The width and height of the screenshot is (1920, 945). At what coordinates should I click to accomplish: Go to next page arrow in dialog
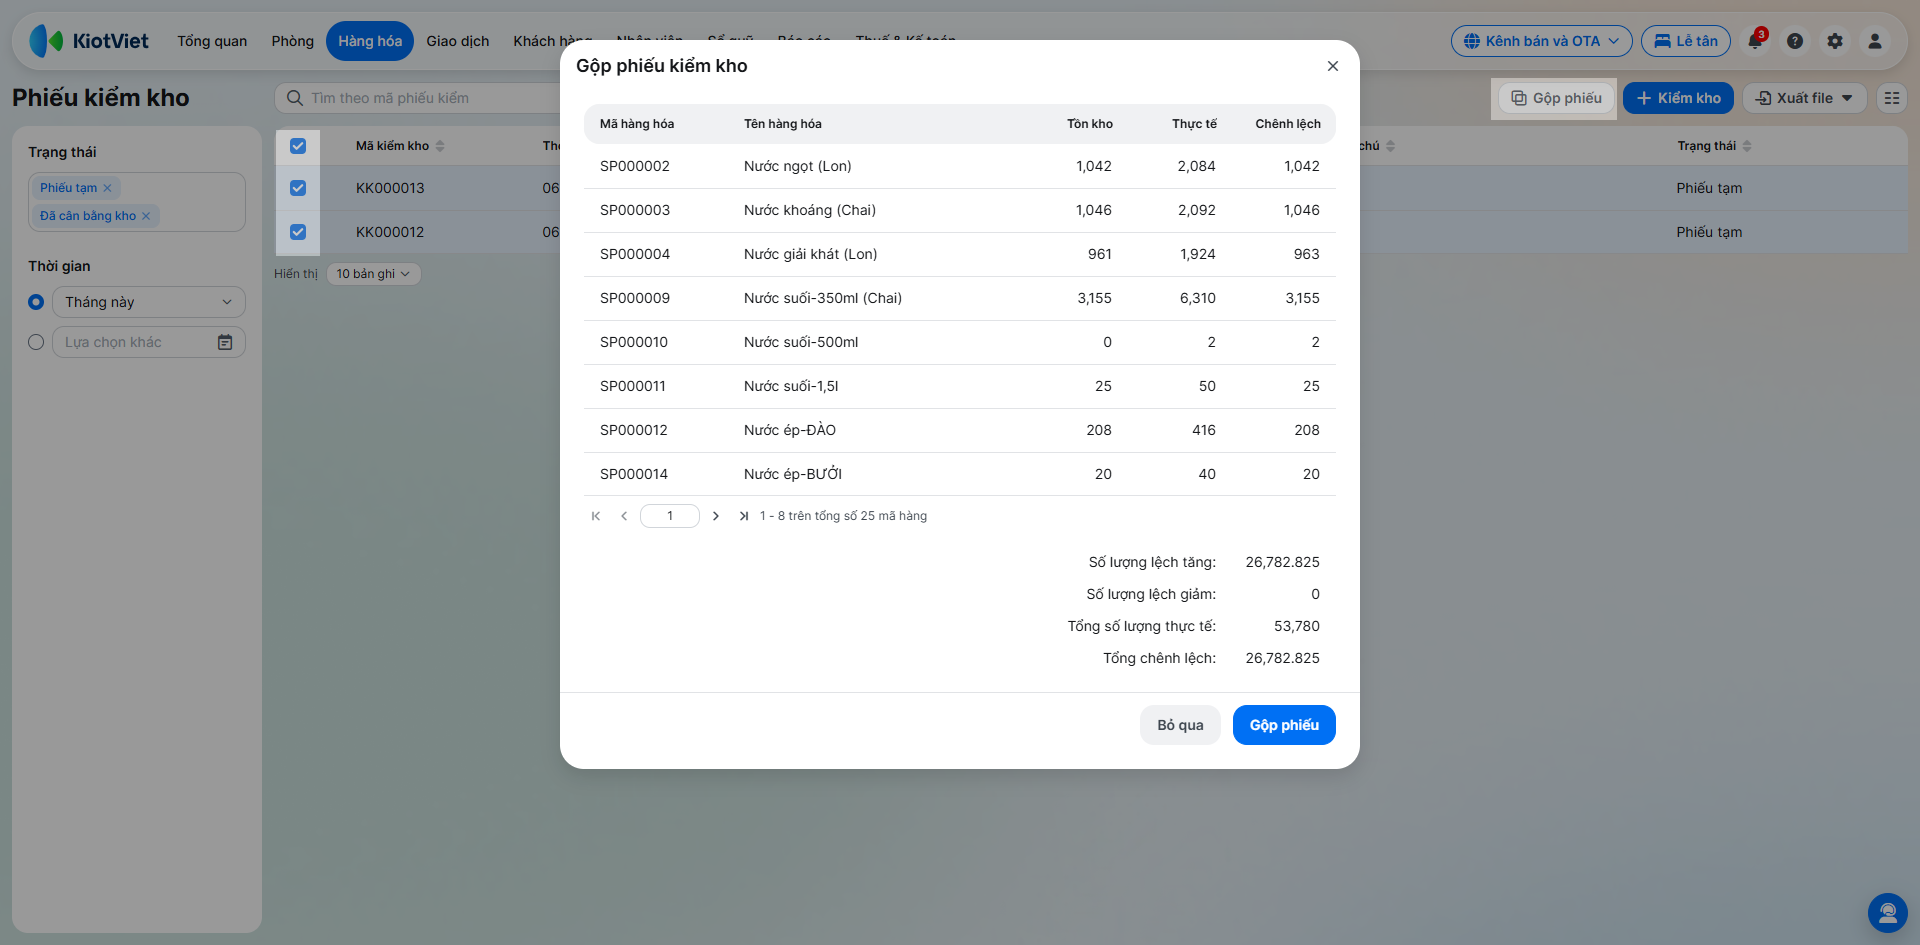click(716, 516)
